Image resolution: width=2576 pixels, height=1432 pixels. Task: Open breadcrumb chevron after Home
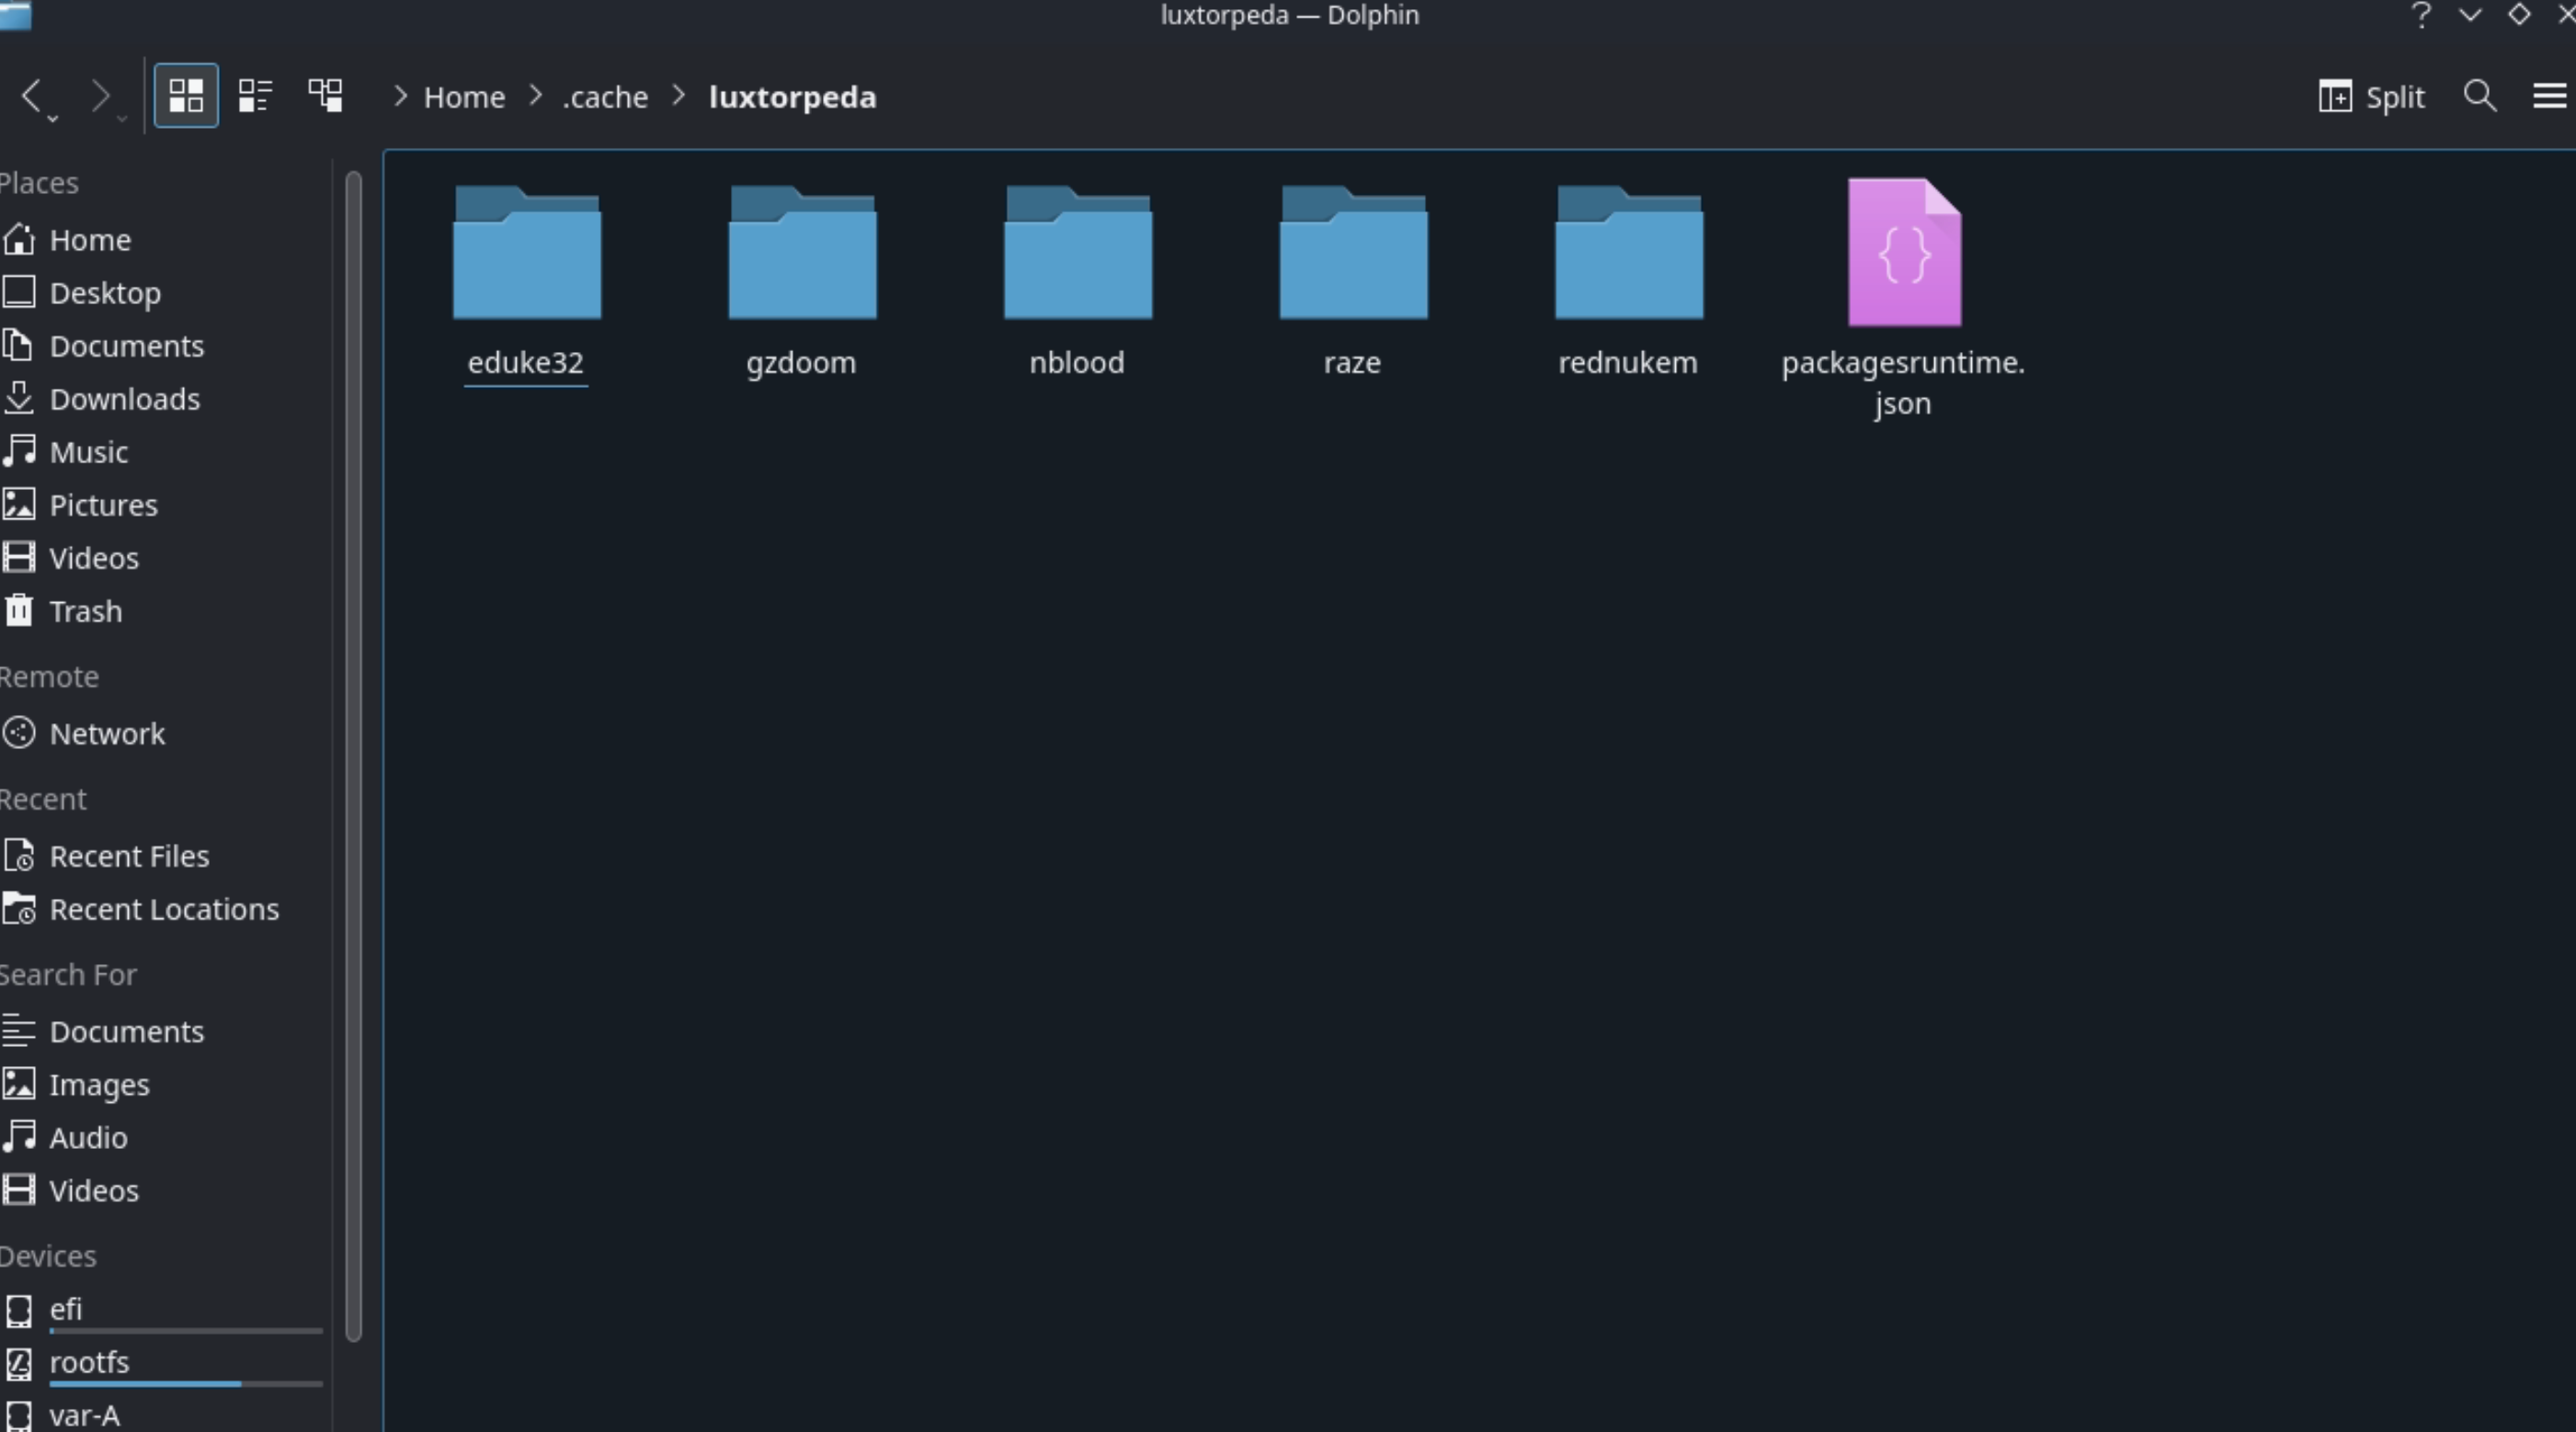(535, 96)
